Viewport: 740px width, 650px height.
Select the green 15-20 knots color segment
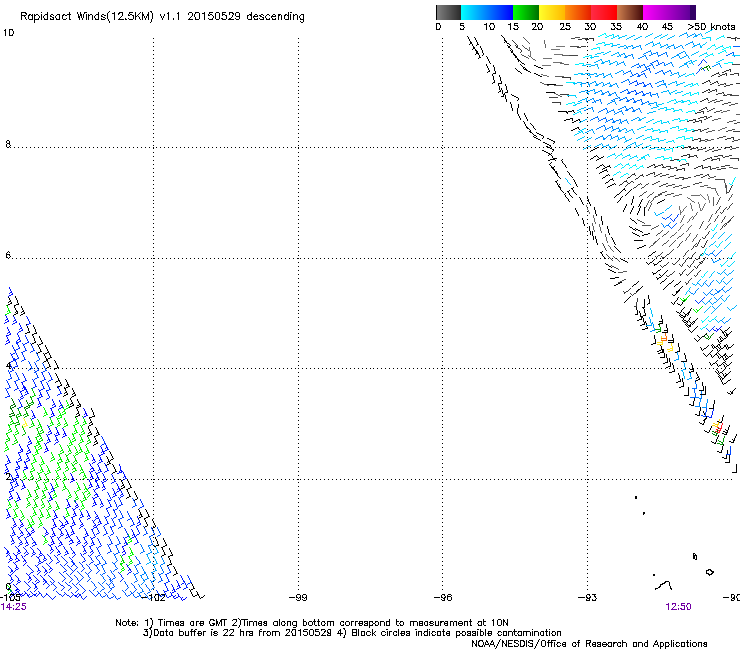pos(526,12)
